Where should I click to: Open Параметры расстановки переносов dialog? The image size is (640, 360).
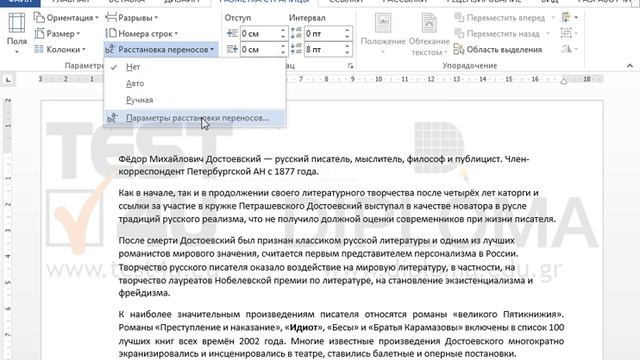point(195,118)
